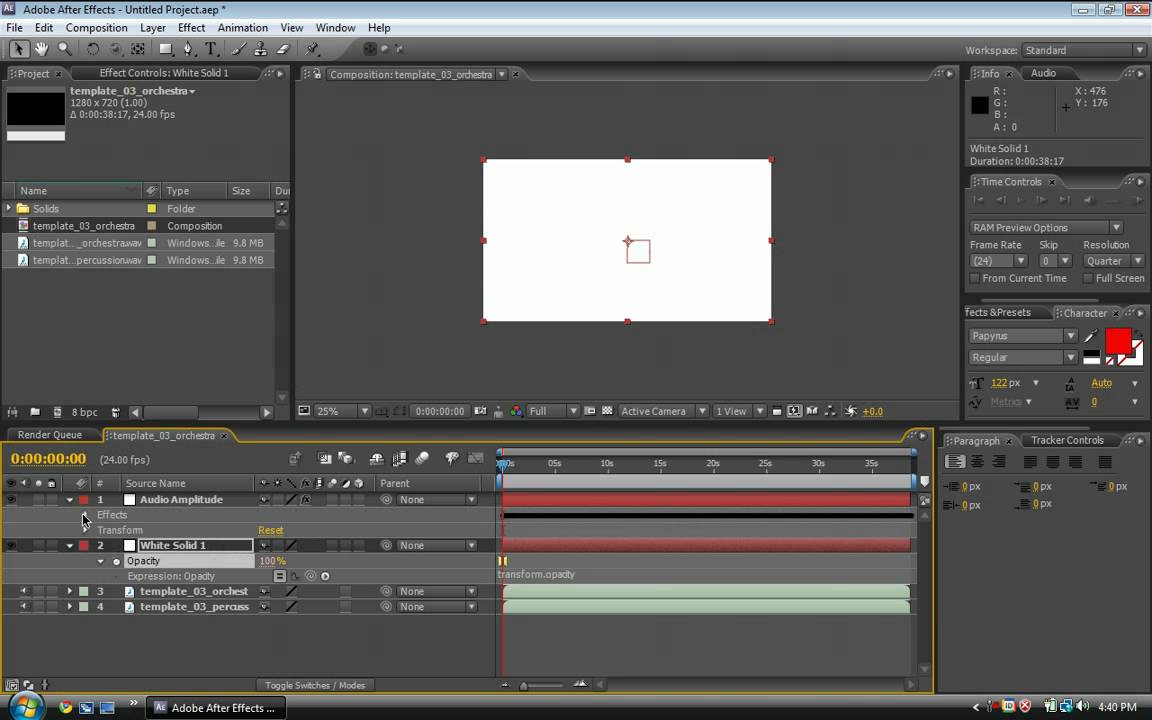
Task: Click the Reset Exposure aperture icon
Action: 851,411
